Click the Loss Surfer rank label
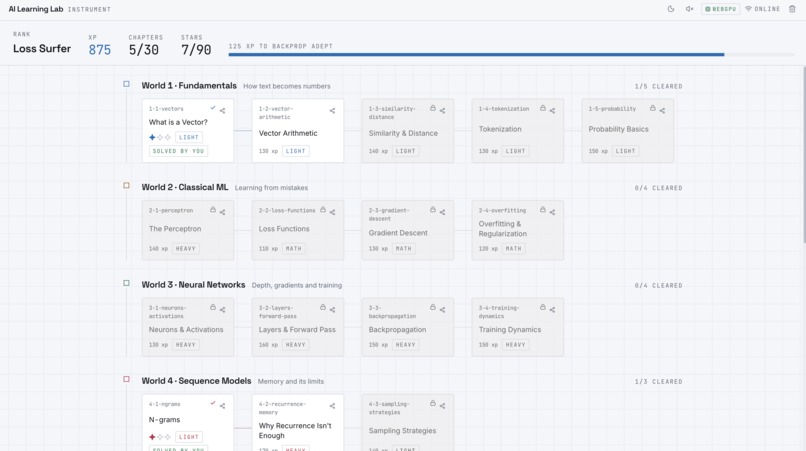 coord(42,48)
